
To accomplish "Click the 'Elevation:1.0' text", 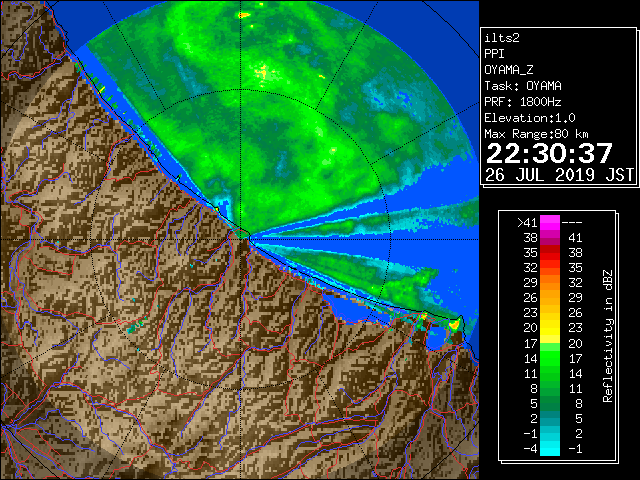I will [530, 118].
